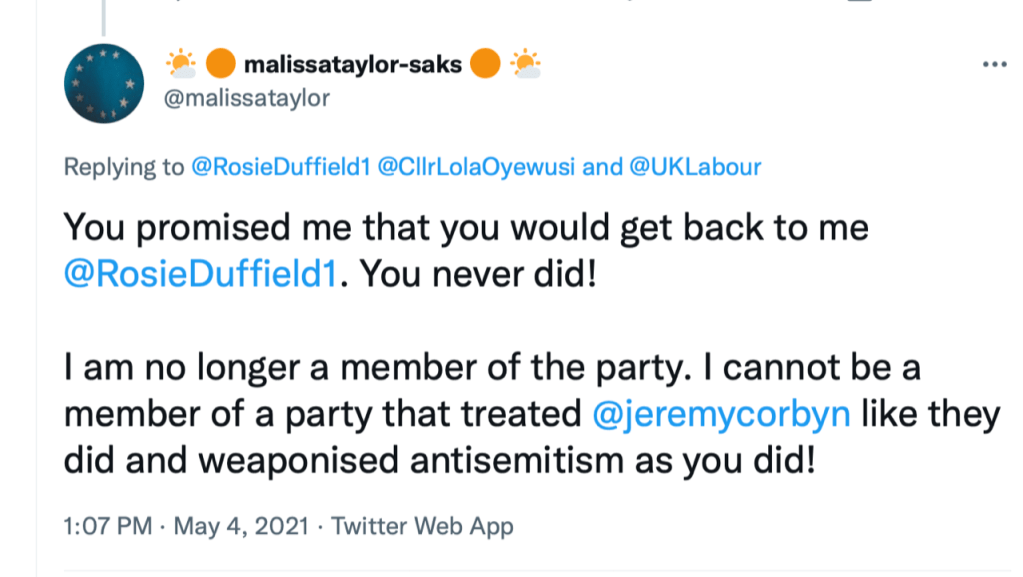Click the Twitter Web App source label

click(x=422, y=525)
